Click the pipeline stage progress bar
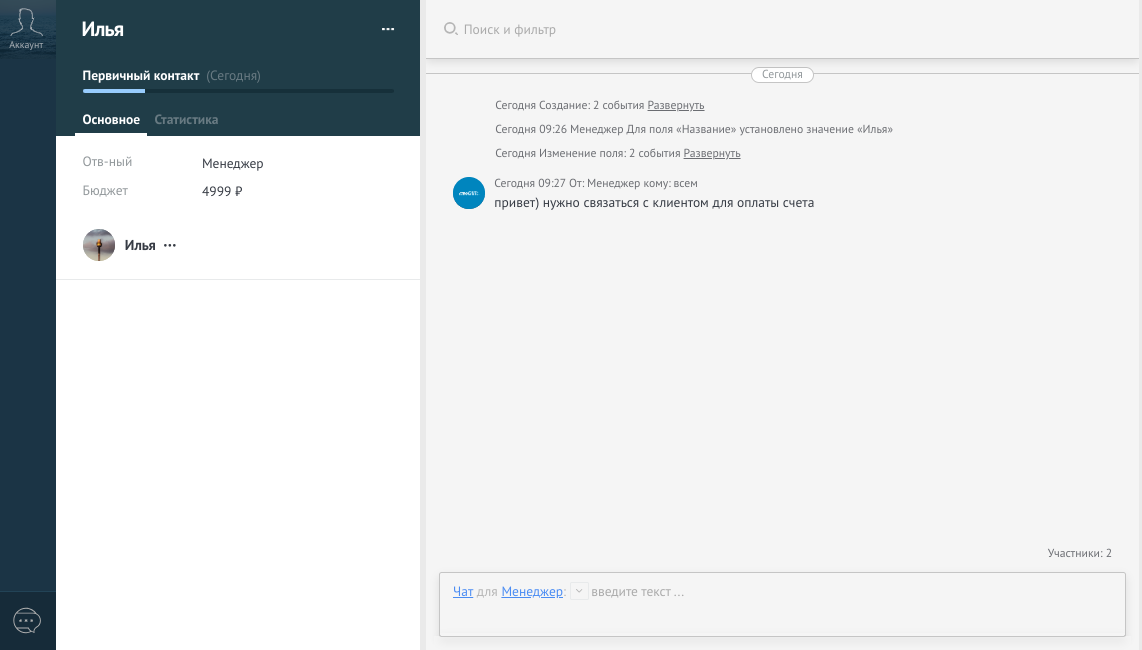 pos(238,91)
